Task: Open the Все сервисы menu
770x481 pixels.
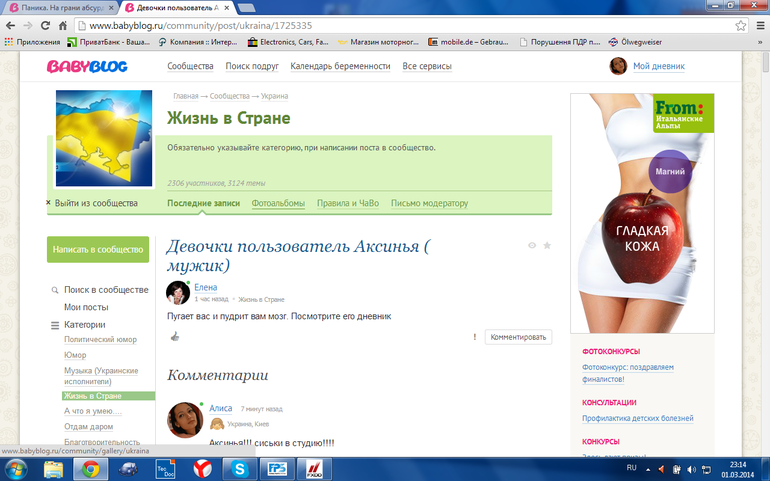Action: (x=427, y=66)
